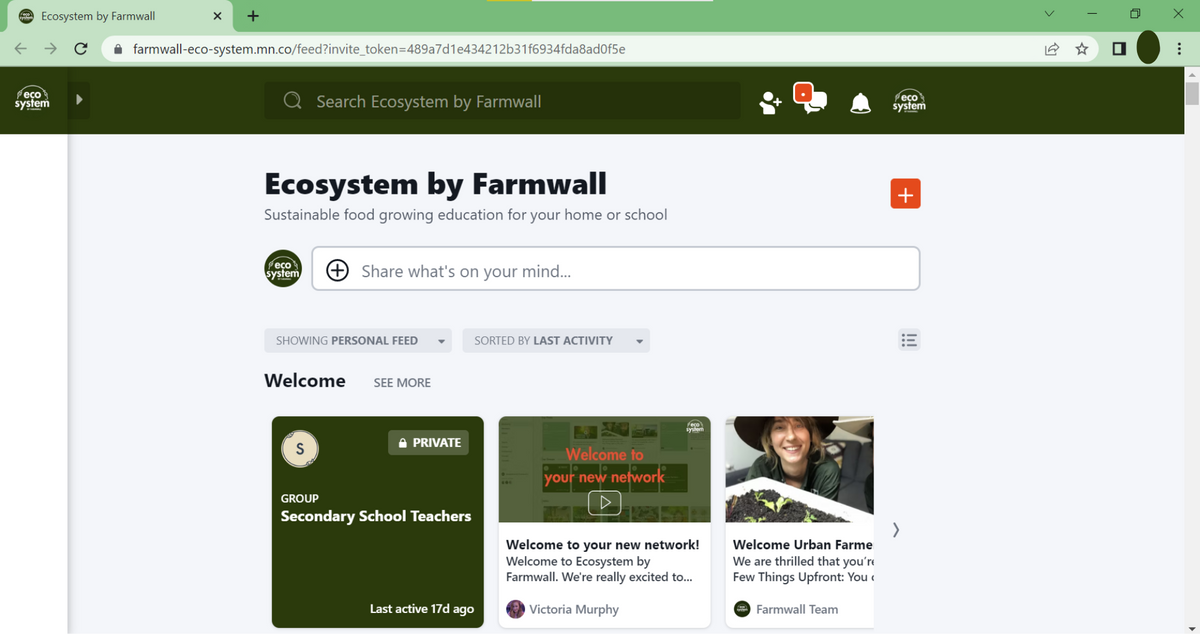This screenshot has height=634, width=1200.
Task: Open a new tab with plus button
Action: [x=253, y=16]
